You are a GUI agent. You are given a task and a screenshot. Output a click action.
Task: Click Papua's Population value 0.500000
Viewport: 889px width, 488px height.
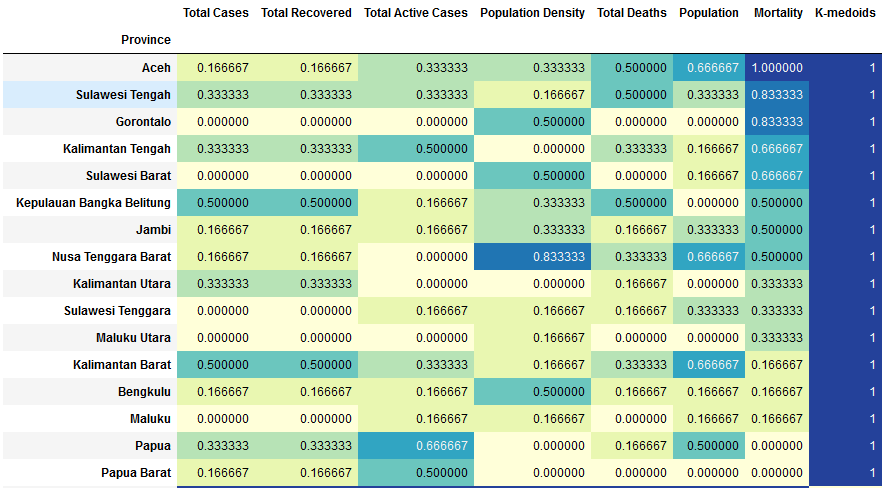[x=709, y=446]
